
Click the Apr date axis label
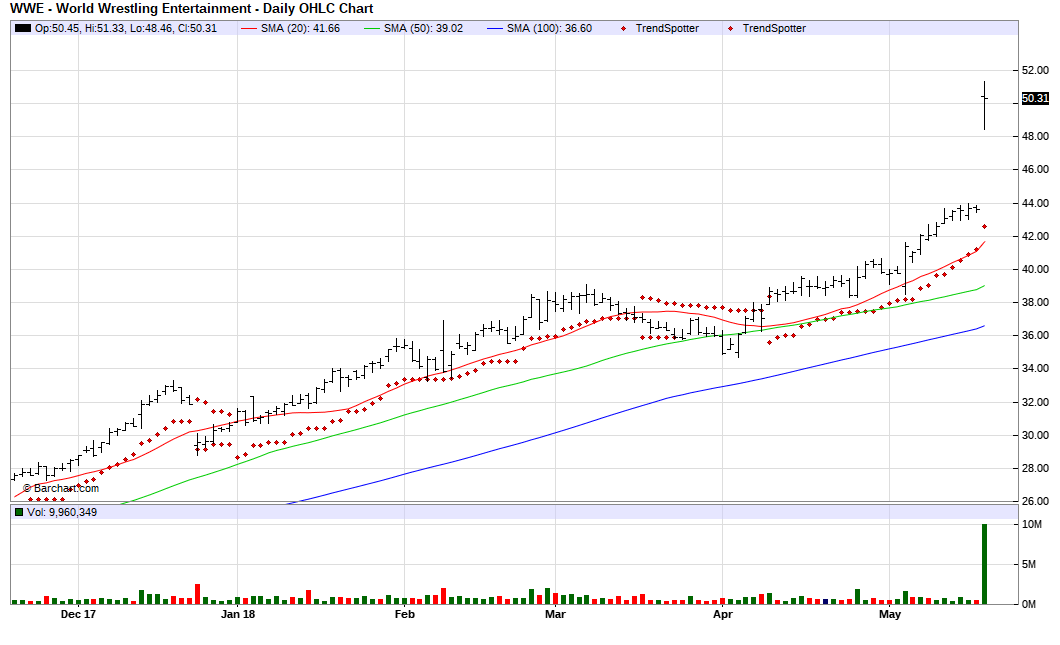[x=723, y=615]
